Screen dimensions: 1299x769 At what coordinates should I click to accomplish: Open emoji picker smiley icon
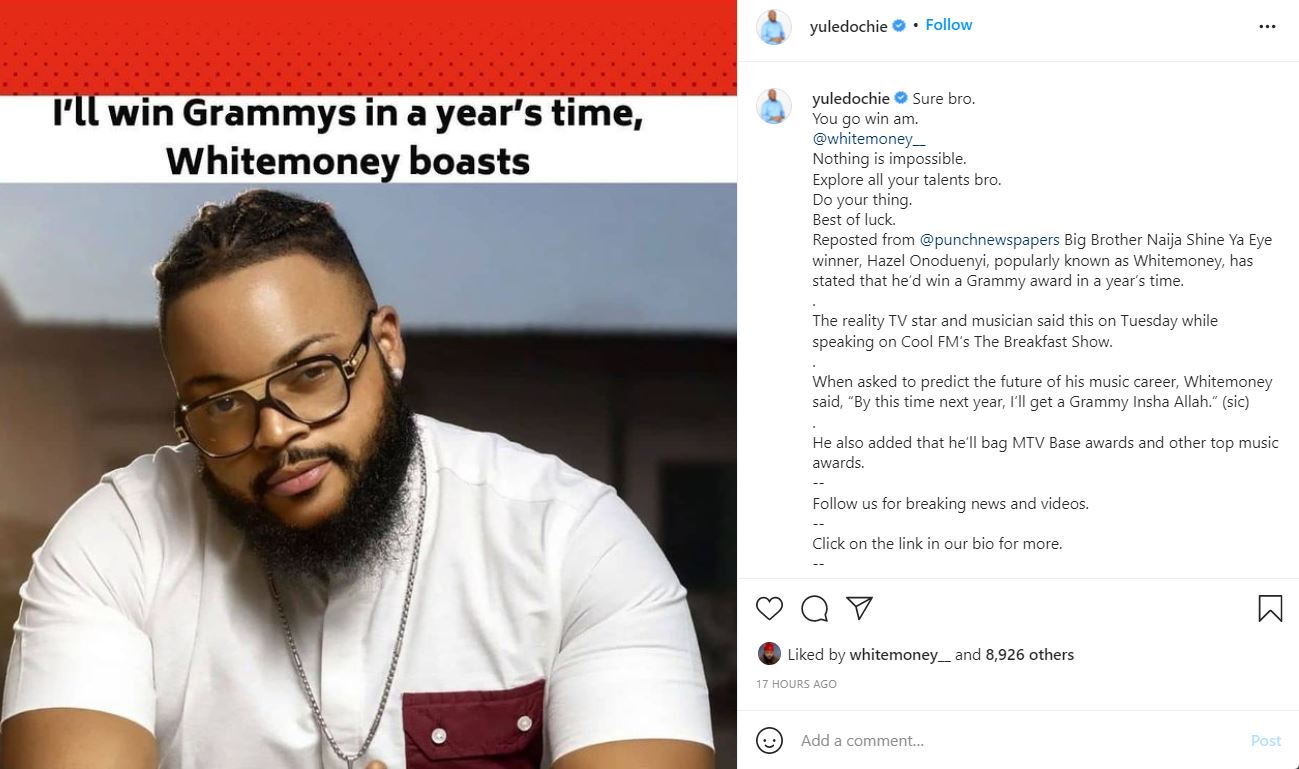pyautogui.click(x=769, y=740)
